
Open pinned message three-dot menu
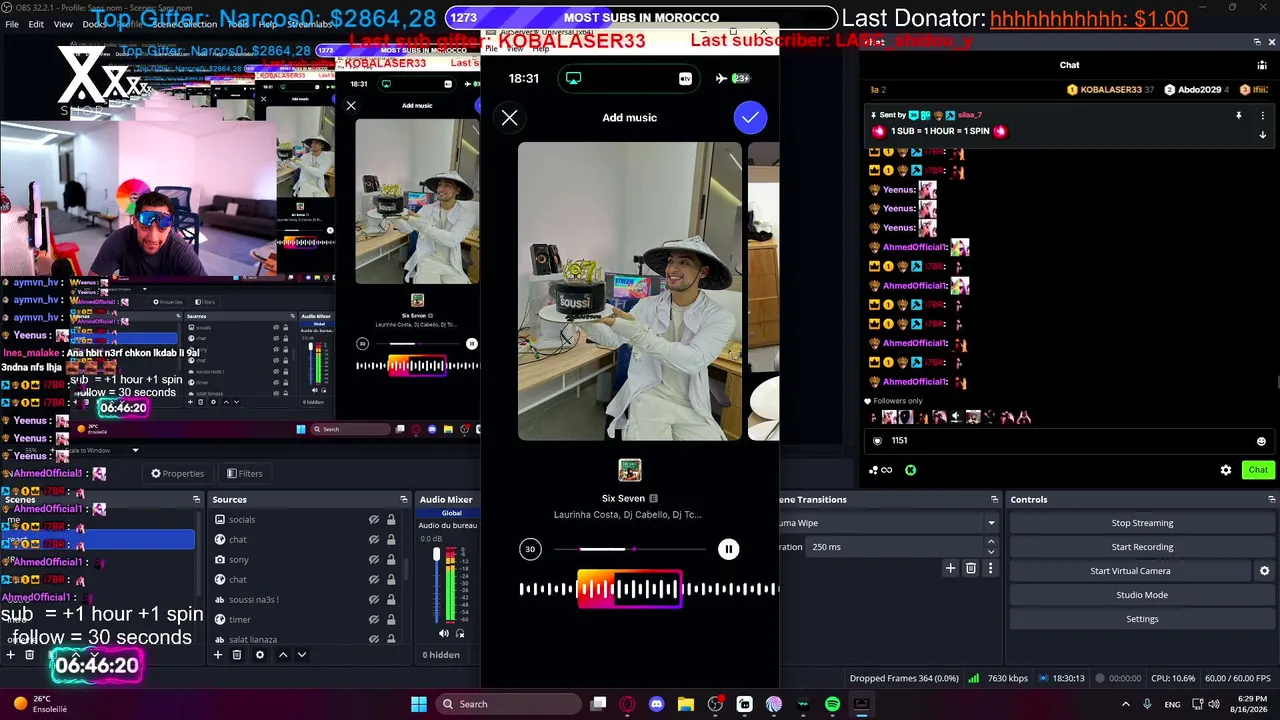pyautogui.click(x=1262, y=116)
